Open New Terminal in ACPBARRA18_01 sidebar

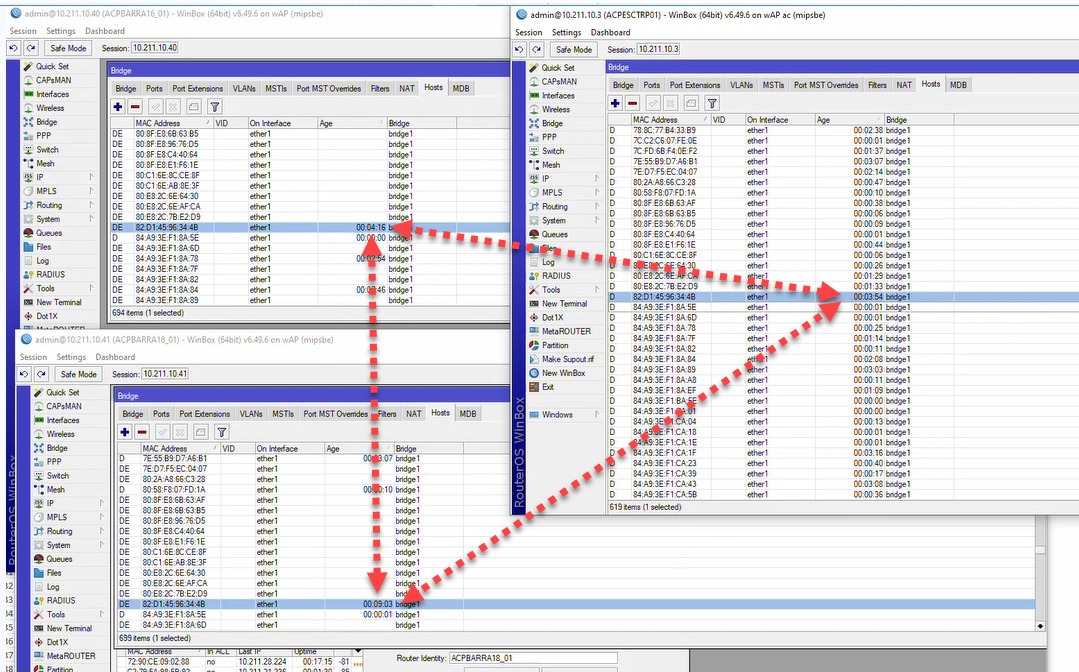click(x=69, y=629)
